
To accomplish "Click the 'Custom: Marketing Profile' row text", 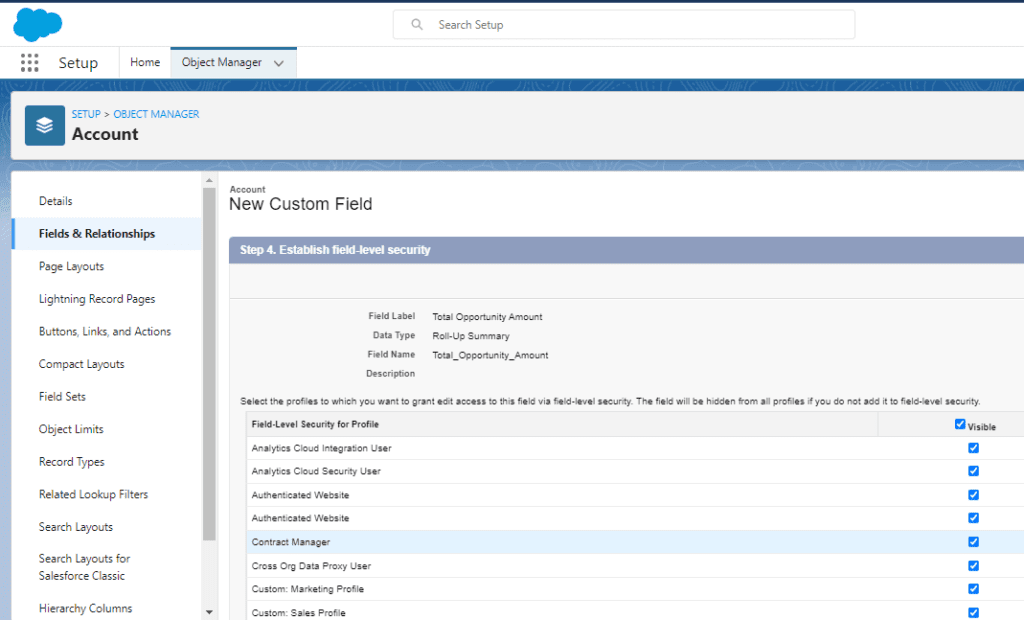I will point(308,589).
